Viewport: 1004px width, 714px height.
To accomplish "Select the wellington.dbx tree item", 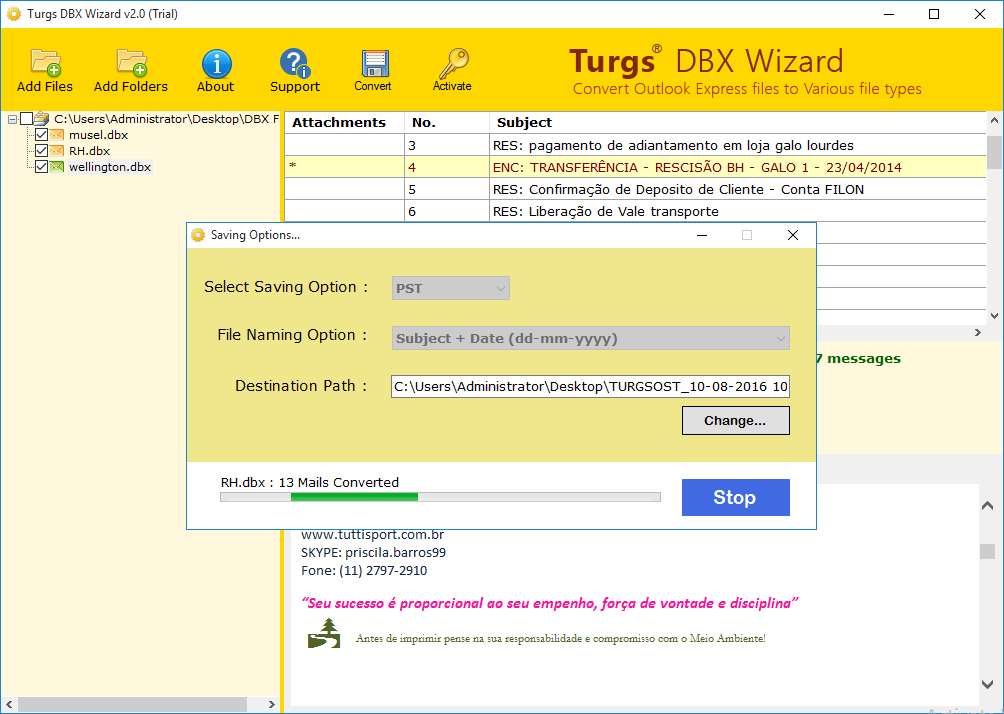I will coord(110,166).
